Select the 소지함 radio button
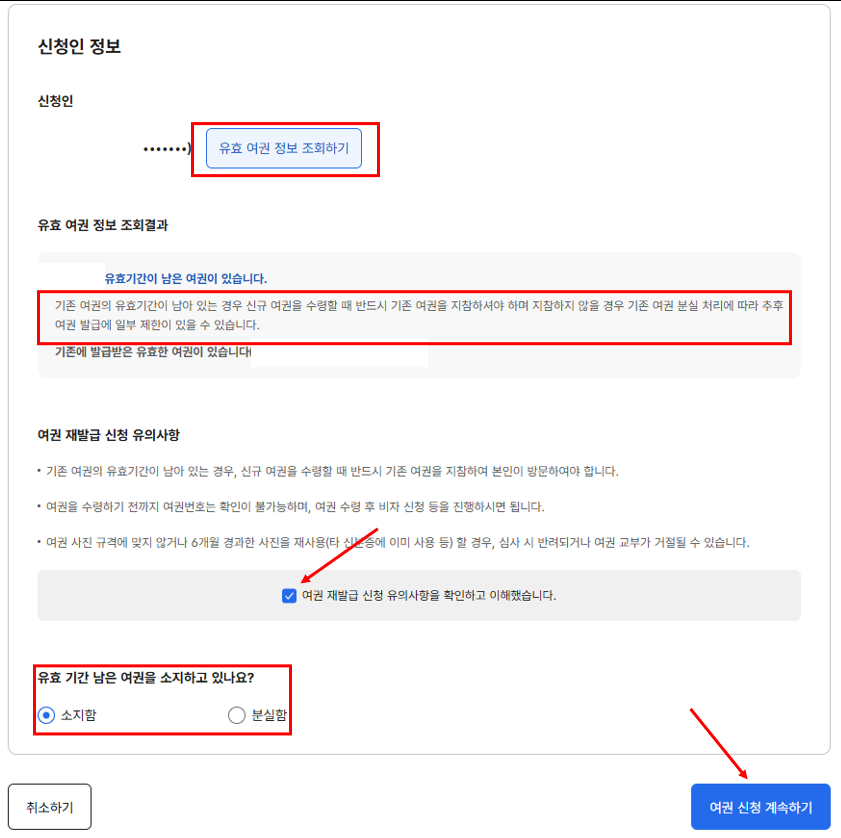Screen dimensions: 841x838 point(47,715)
